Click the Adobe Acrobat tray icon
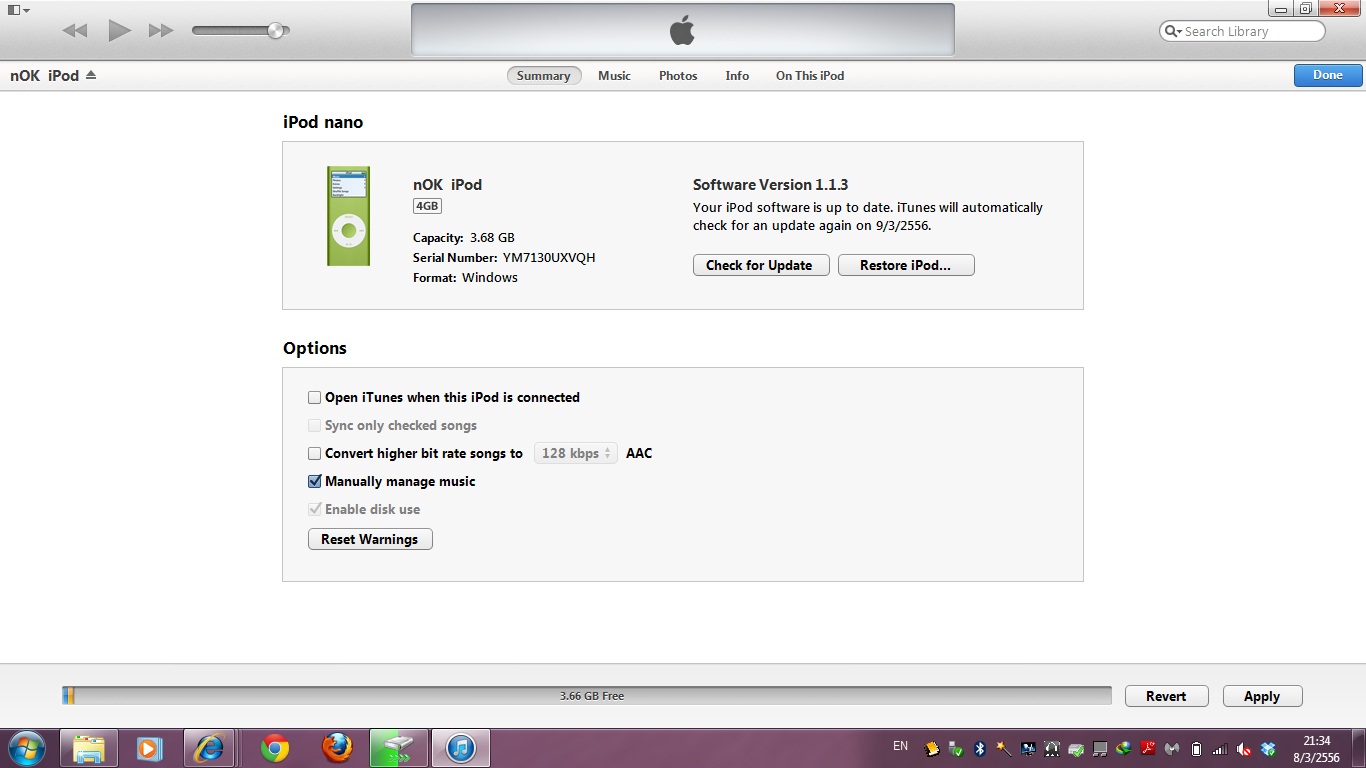1366x768 pixels. pyautogui.click(x=1149, y=748)
